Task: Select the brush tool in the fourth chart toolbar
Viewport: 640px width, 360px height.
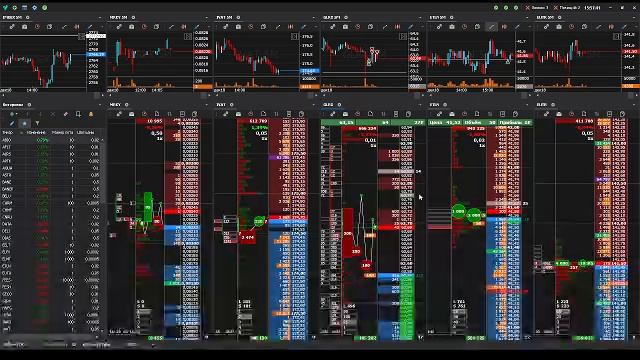Action: tap(411, 27)
